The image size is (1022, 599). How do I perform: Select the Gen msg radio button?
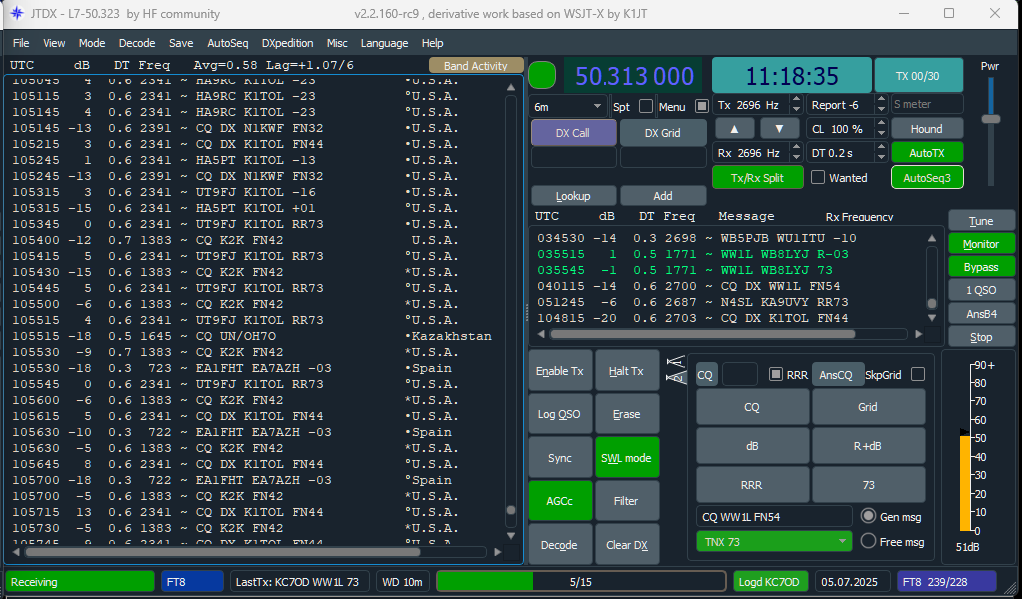pyautogui.click(x=868, y=516)
